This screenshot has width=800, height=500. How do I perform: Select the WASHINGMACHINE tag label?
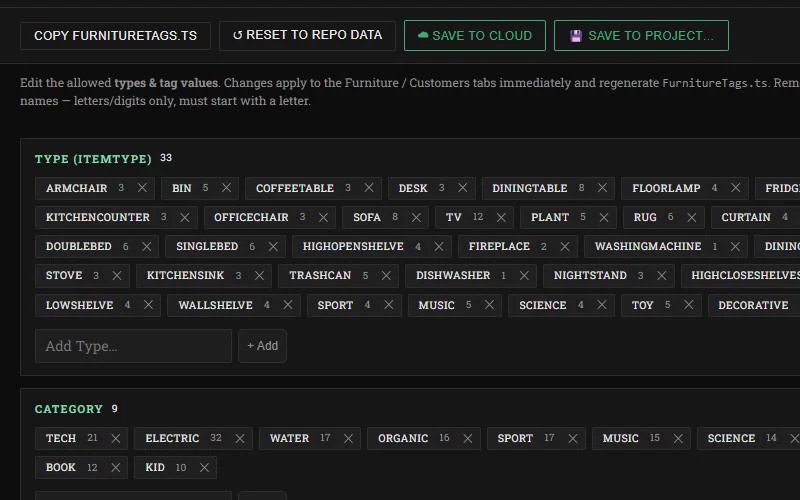648,246
